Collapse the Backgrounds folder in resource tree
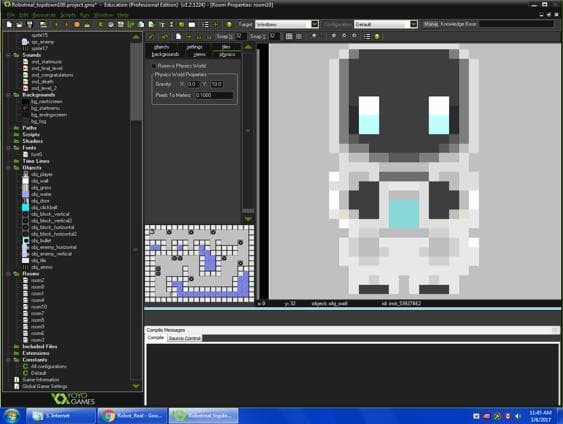This screenshot has width=563, height=424. [8, 95]
